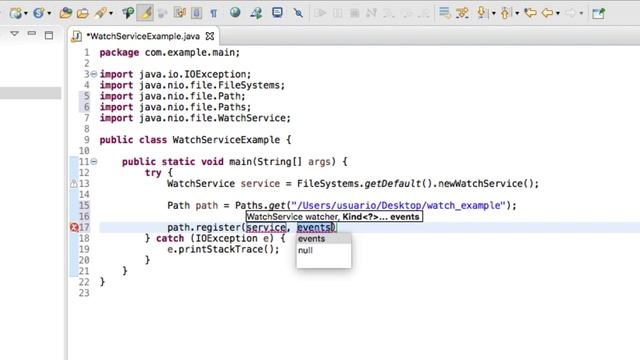Click "import java.nio.file.WatchService;" on line 7
The height and width of the screenshot is (360, 640).
click(x=195, y=118)
